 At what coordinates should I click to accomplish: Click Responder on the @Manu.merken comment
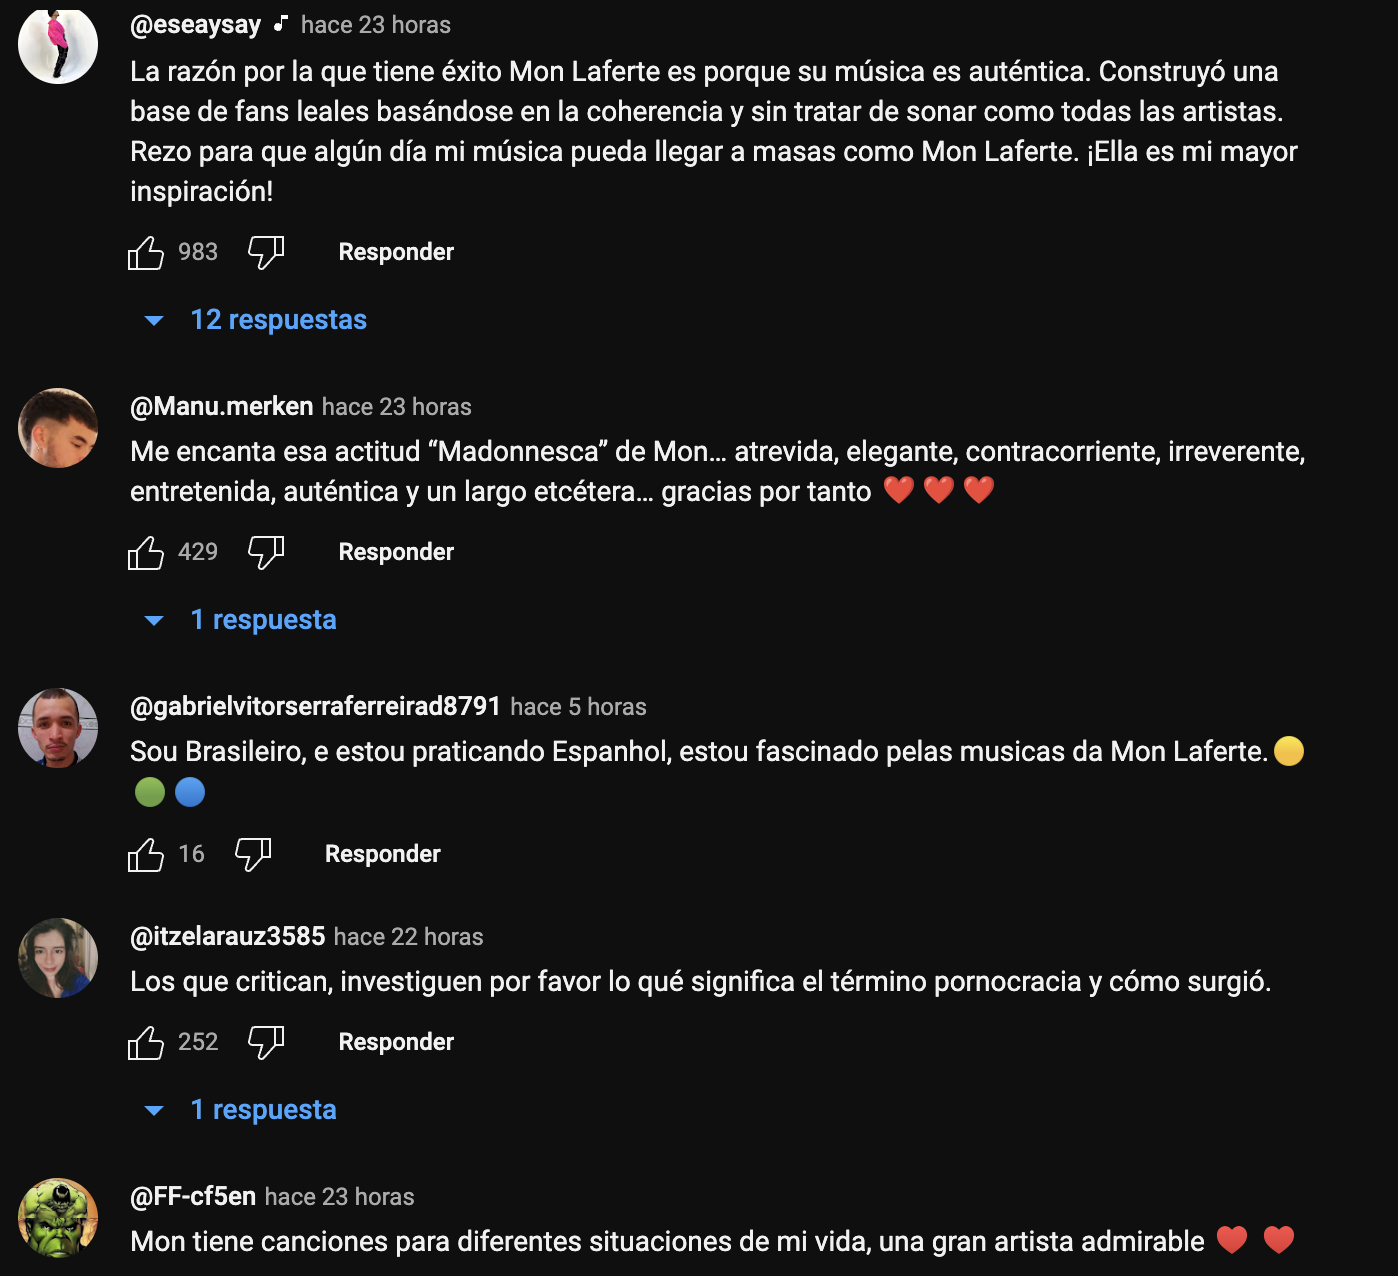(x=396, y=552)
